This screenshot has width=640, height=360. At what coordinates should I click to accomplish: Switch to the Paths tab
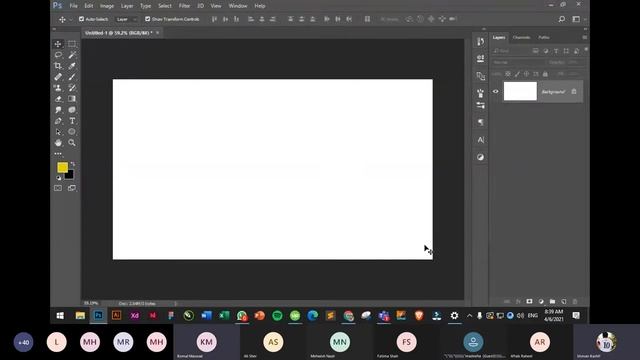tap(544, 37)
